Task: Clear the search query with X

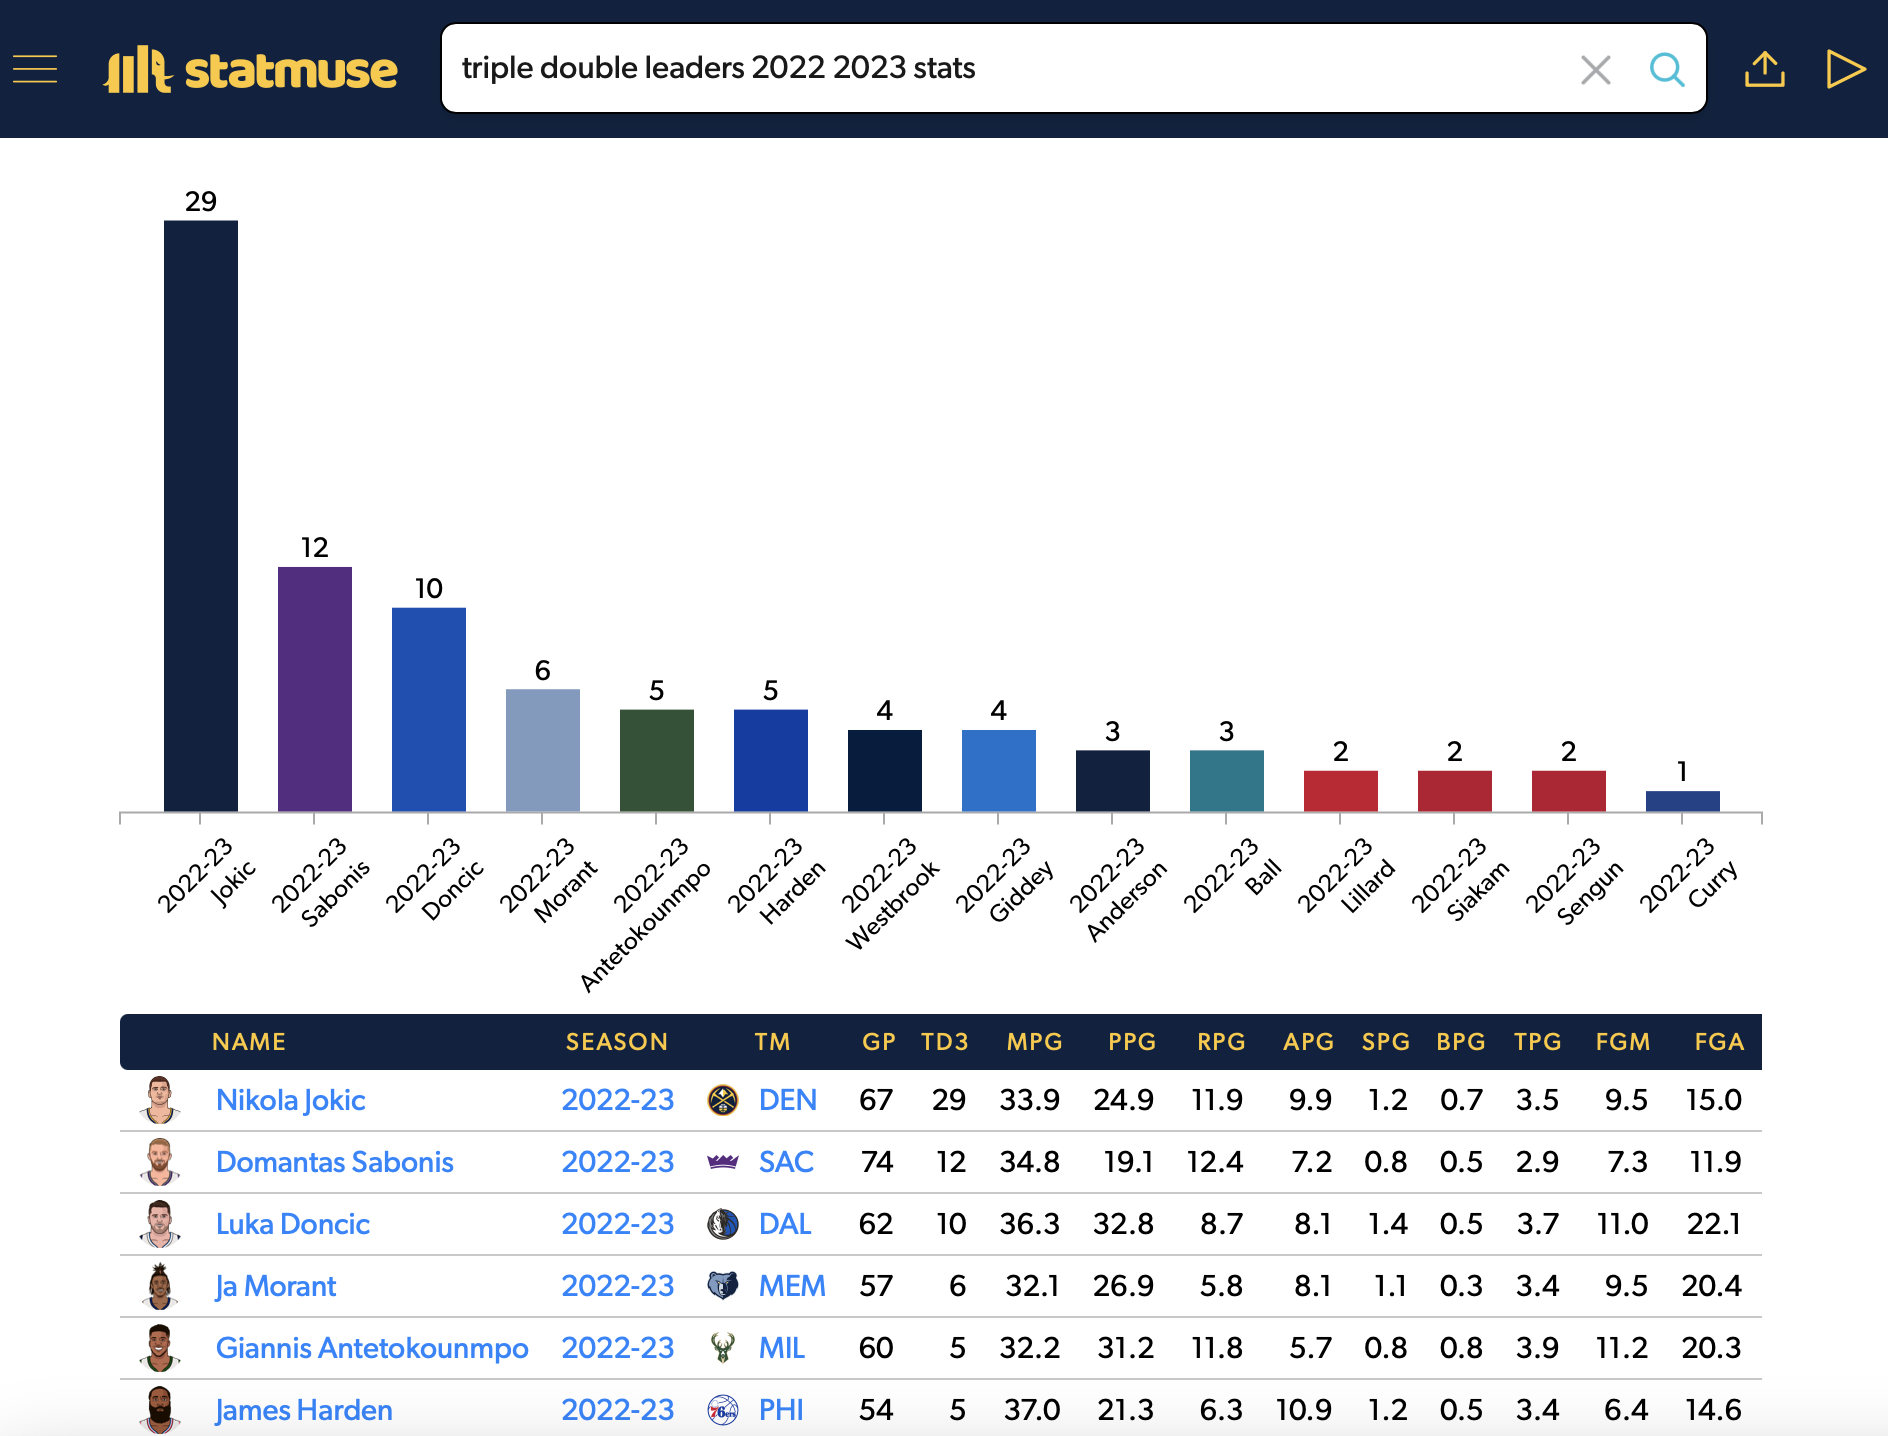Action: [1595, 69]
